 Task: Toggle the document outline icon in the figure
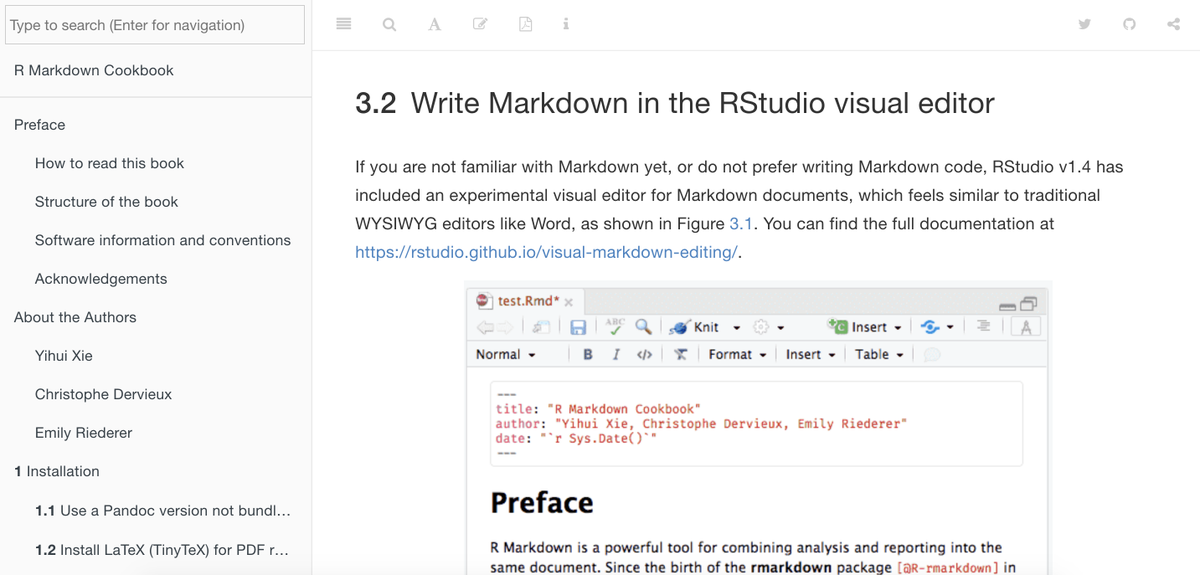pos(983,326)
